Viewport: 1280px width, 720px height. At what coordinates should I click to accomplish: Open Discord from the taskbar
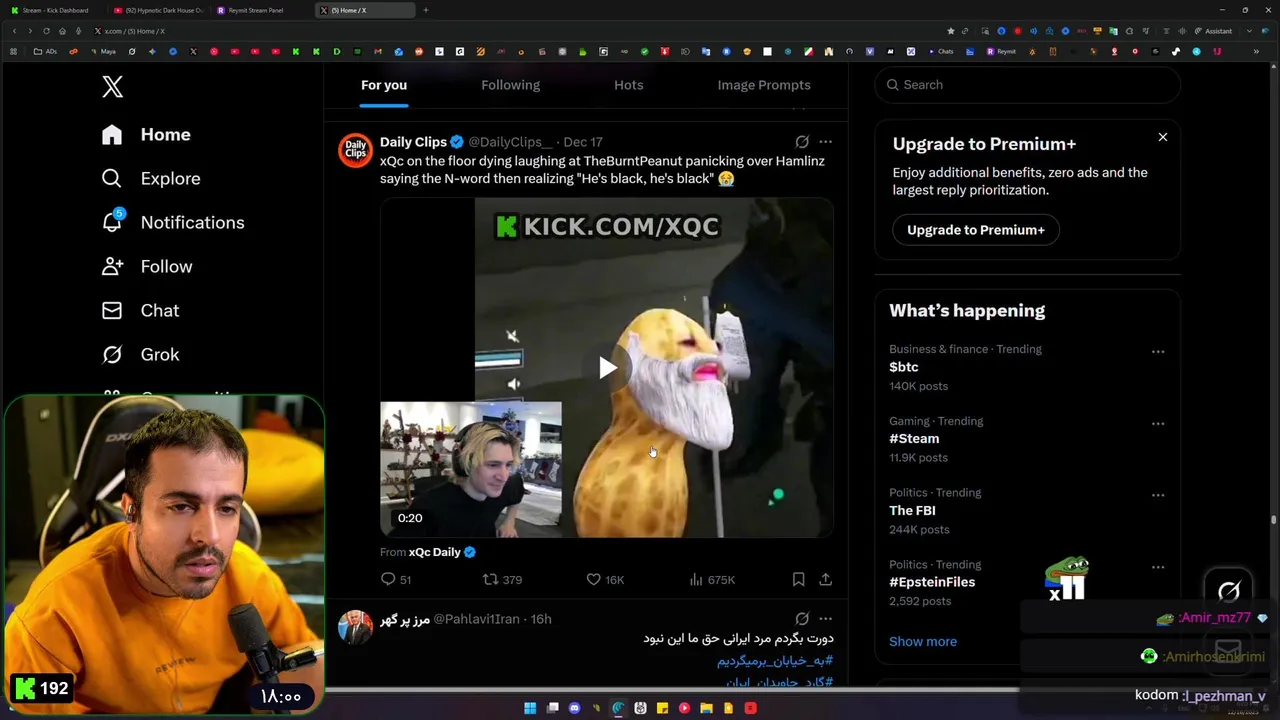[574, 708]
